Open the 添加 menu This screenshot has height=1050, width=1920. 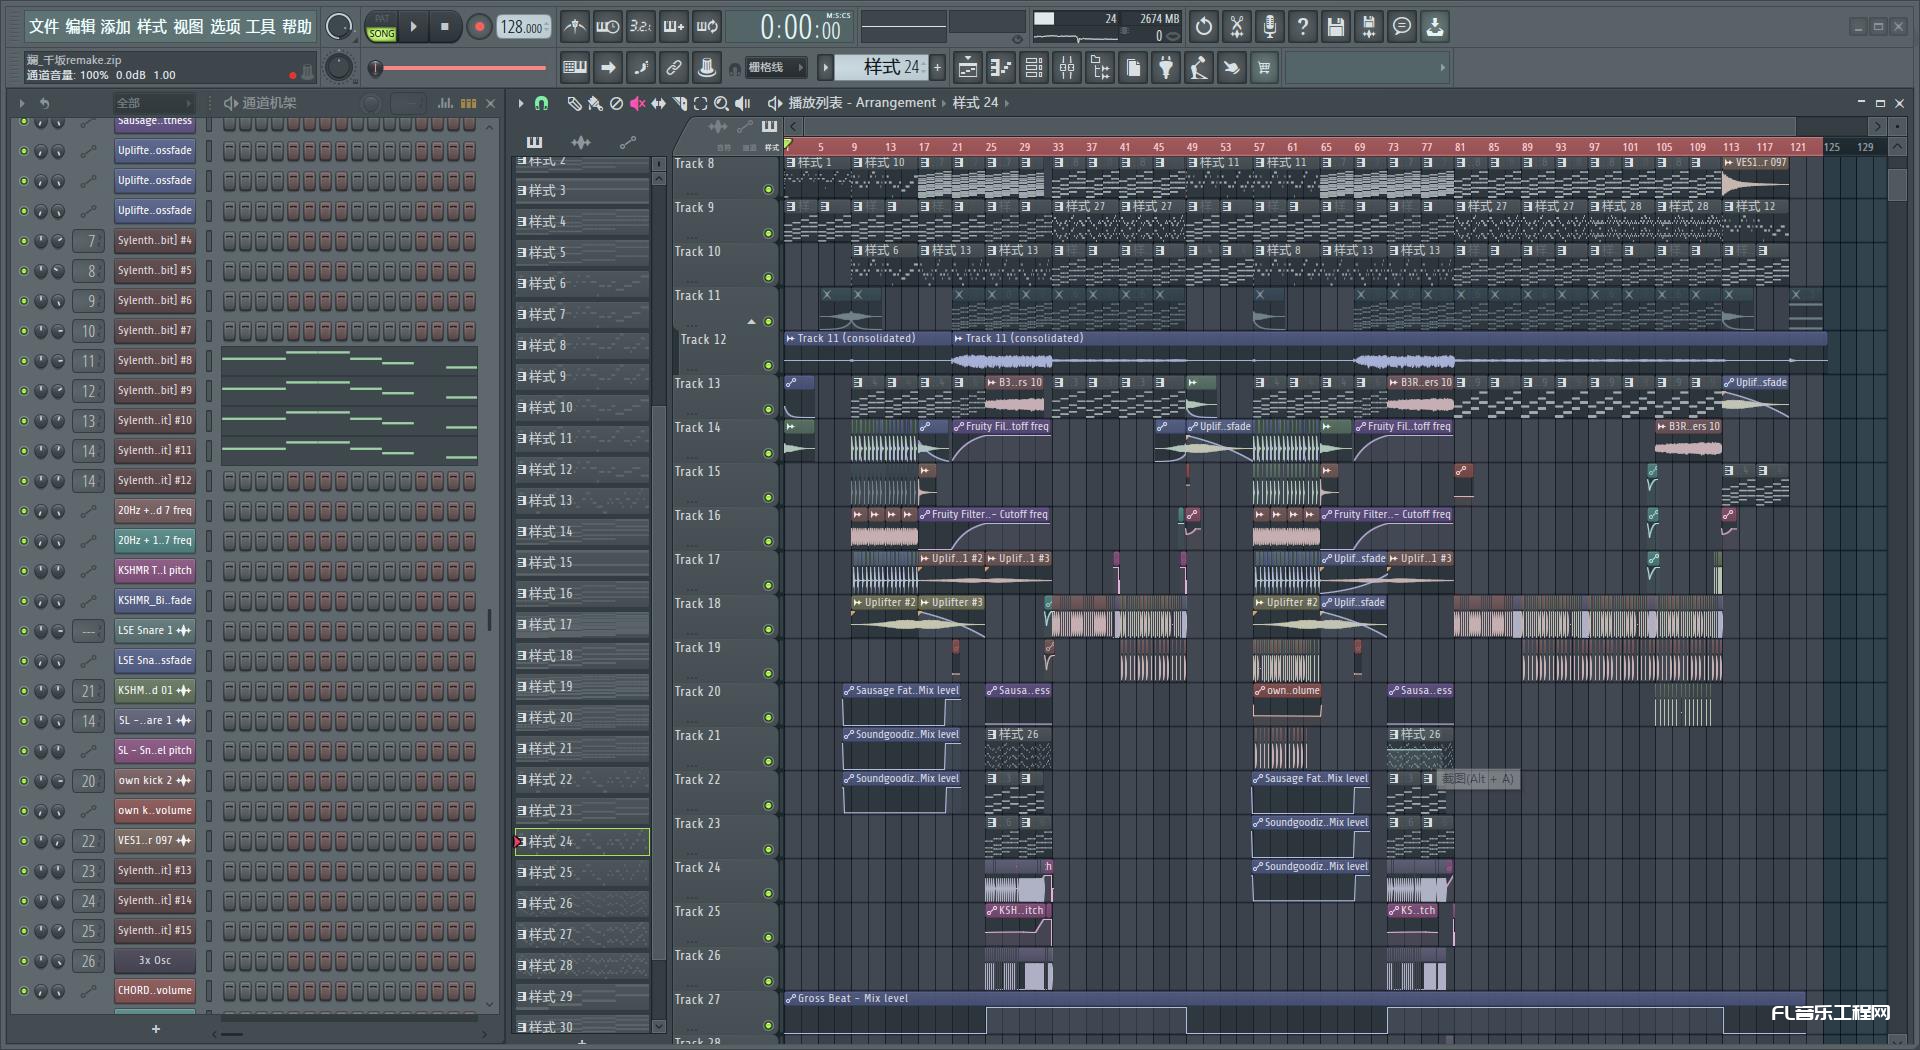click(116, 27)
